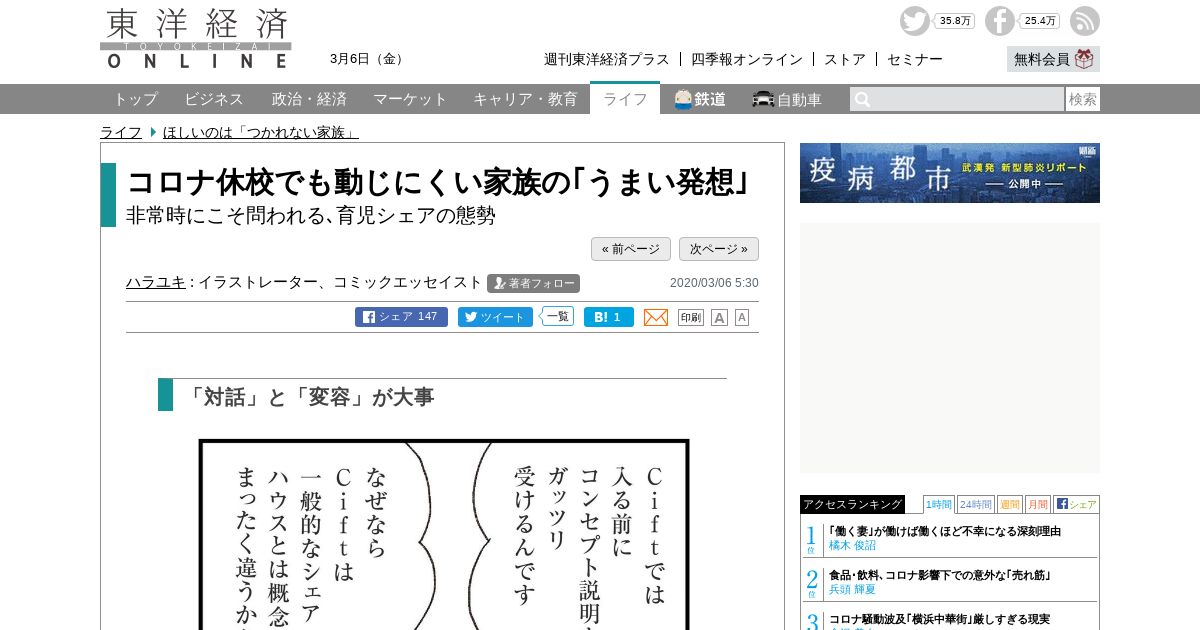
Task: Click the Twitter follower count 35.8万
Action: (x=955, y=21)
